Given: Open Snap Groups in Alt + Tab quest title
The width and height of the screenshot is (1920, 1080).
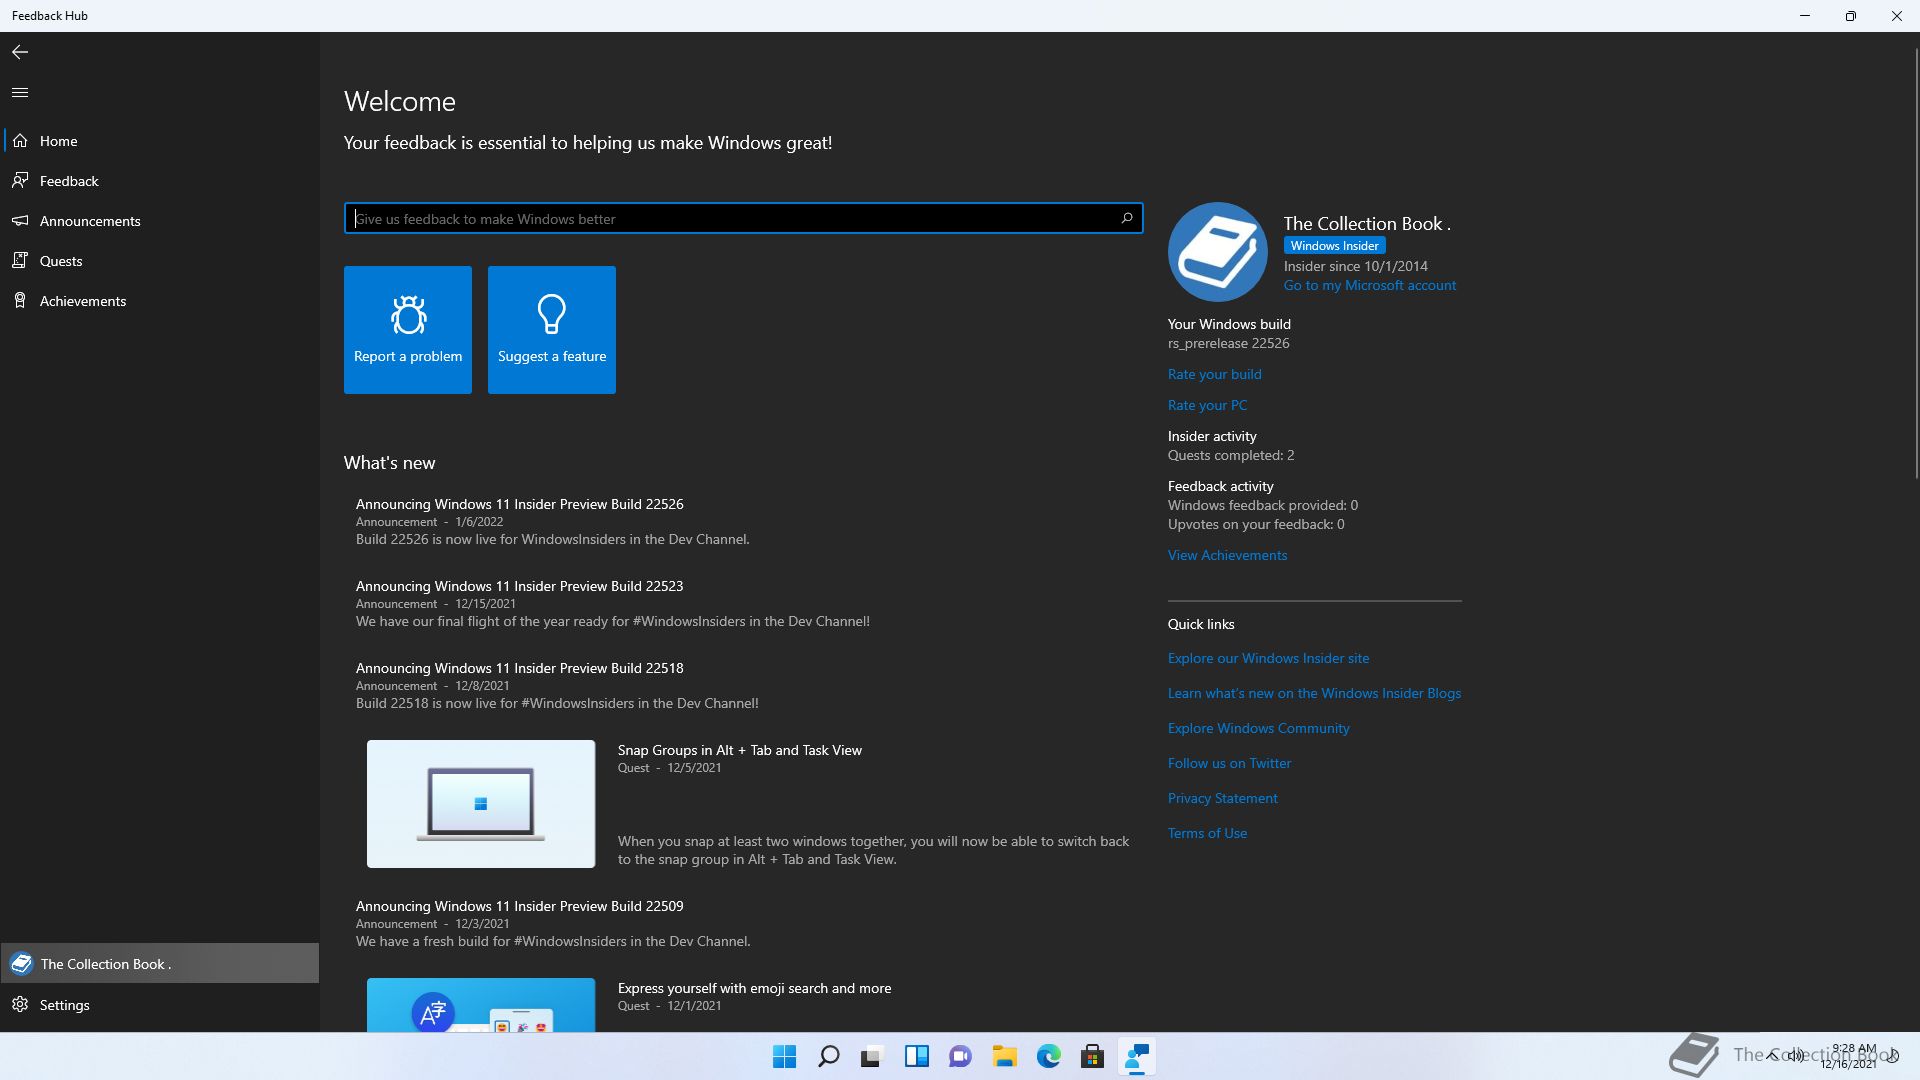Looking at the screenshot, I should pyautogui.click(x=740, y=750).
